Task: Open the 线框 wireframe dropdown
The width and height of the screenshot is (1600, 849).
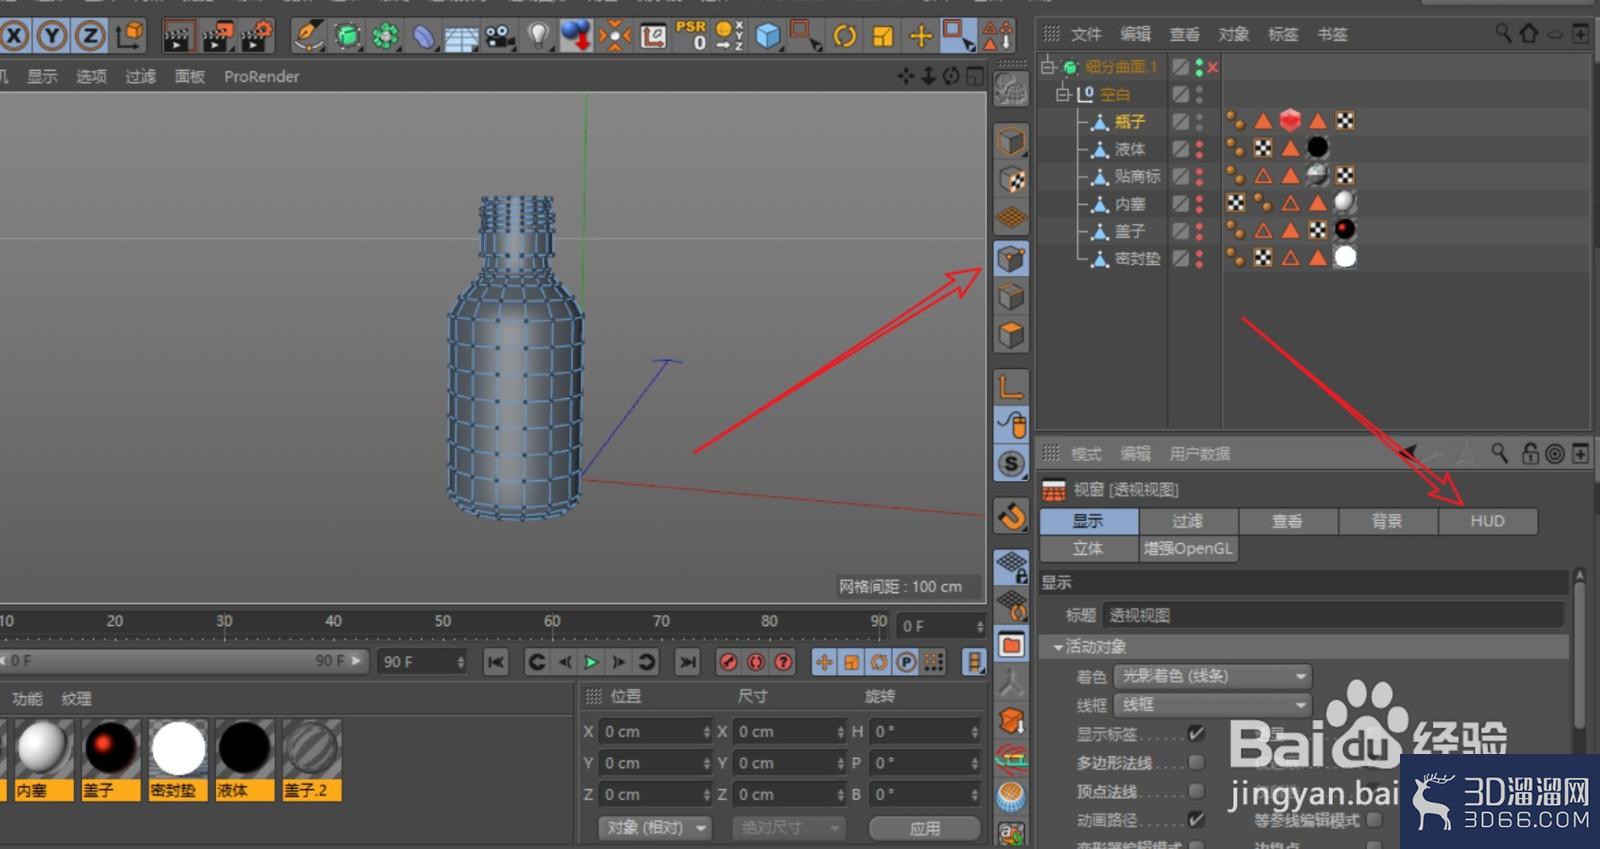Action: coord(1212,705)
